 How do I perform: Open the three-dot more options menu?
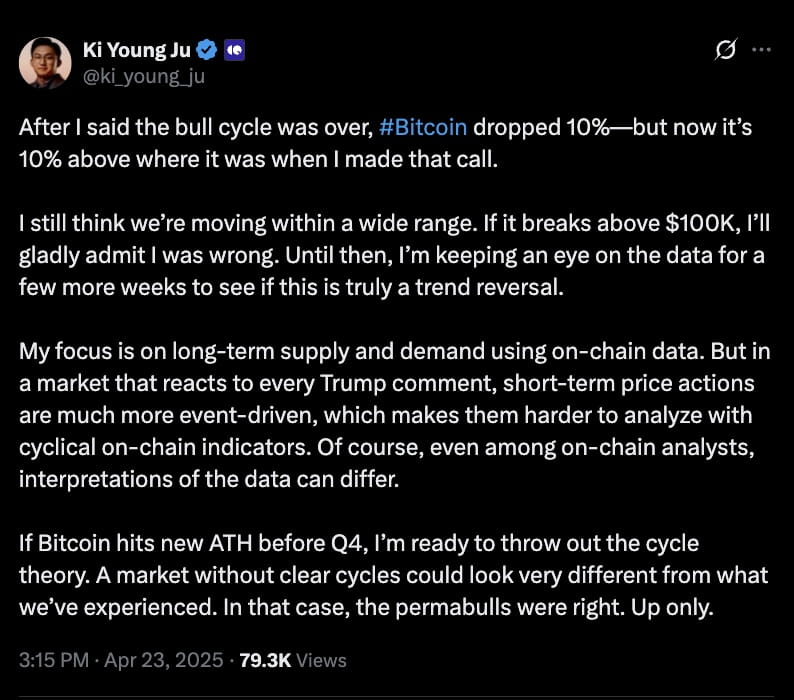point(761,49)
